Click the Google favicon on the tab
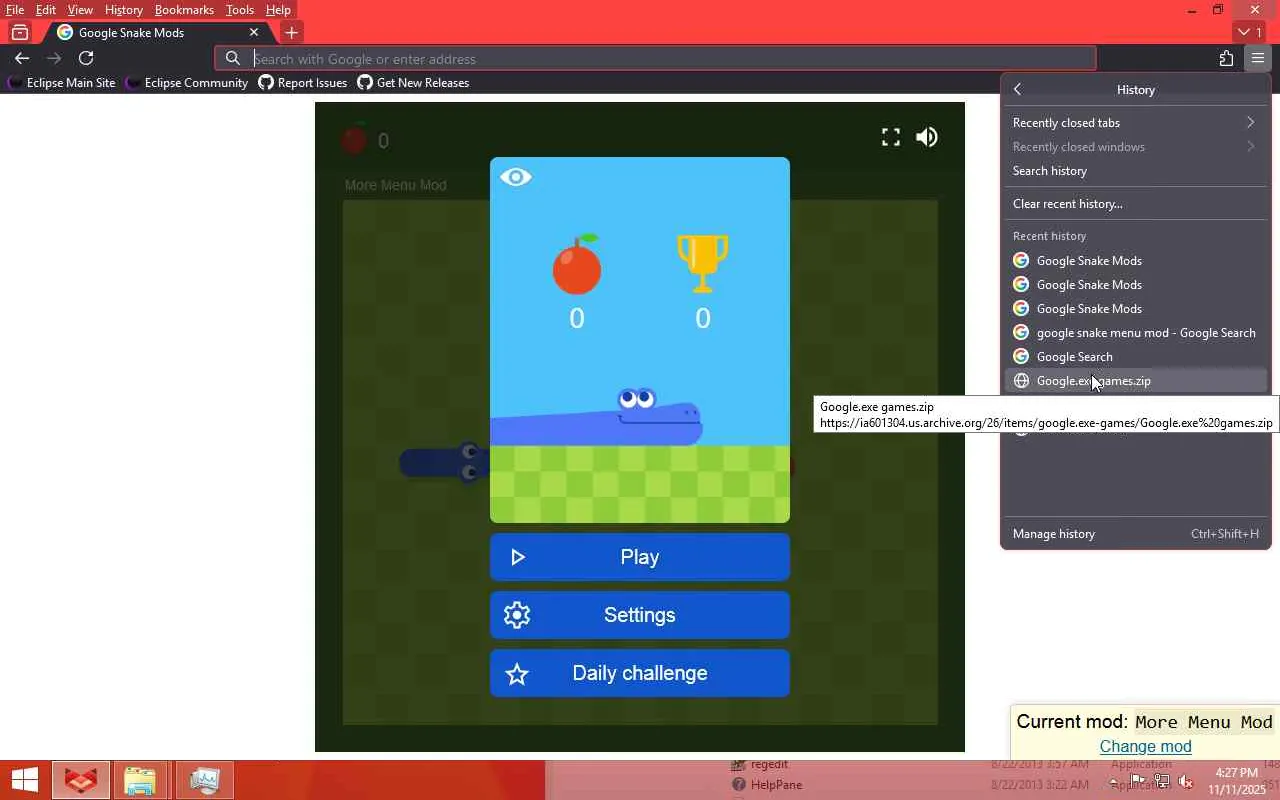This screenshot has height=800, width=1280. pos(65,32)
